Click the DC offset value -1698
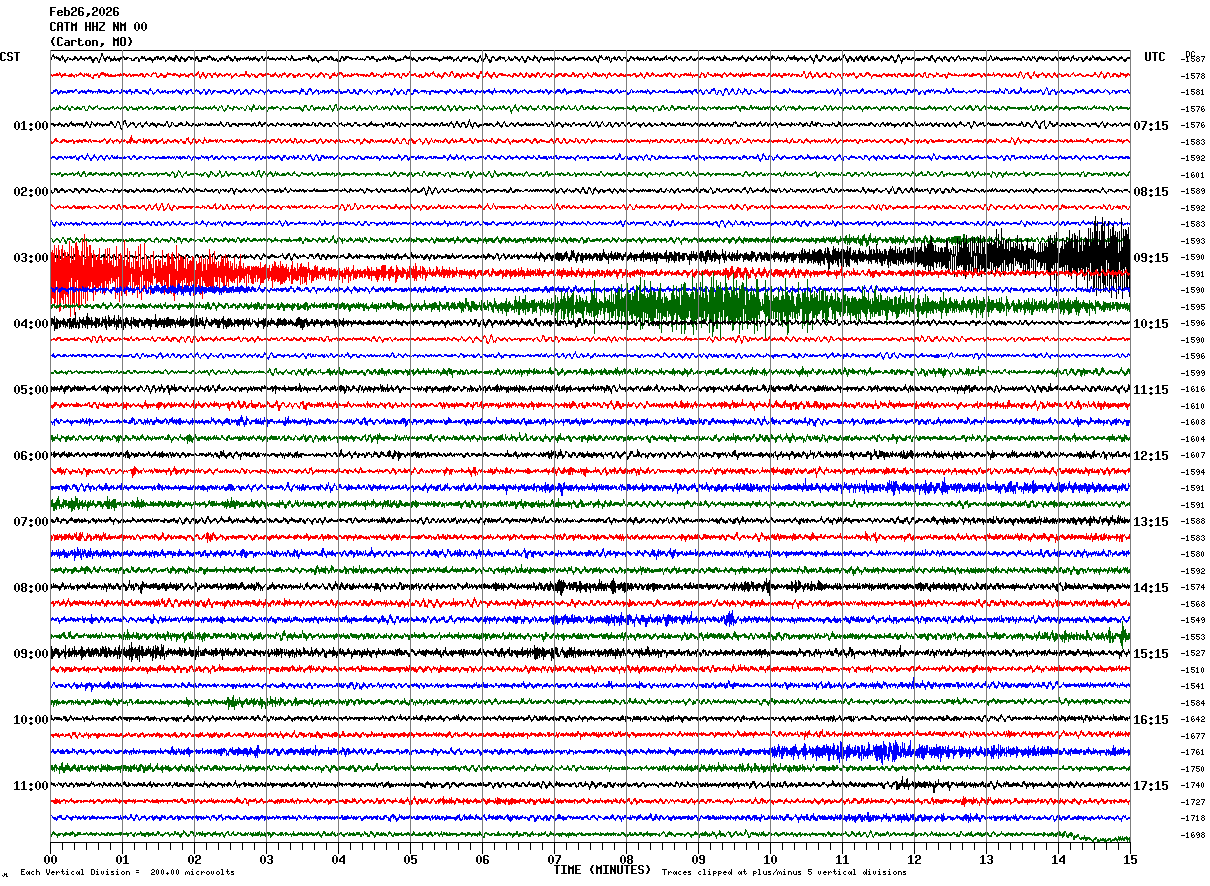 [1194, 835]
